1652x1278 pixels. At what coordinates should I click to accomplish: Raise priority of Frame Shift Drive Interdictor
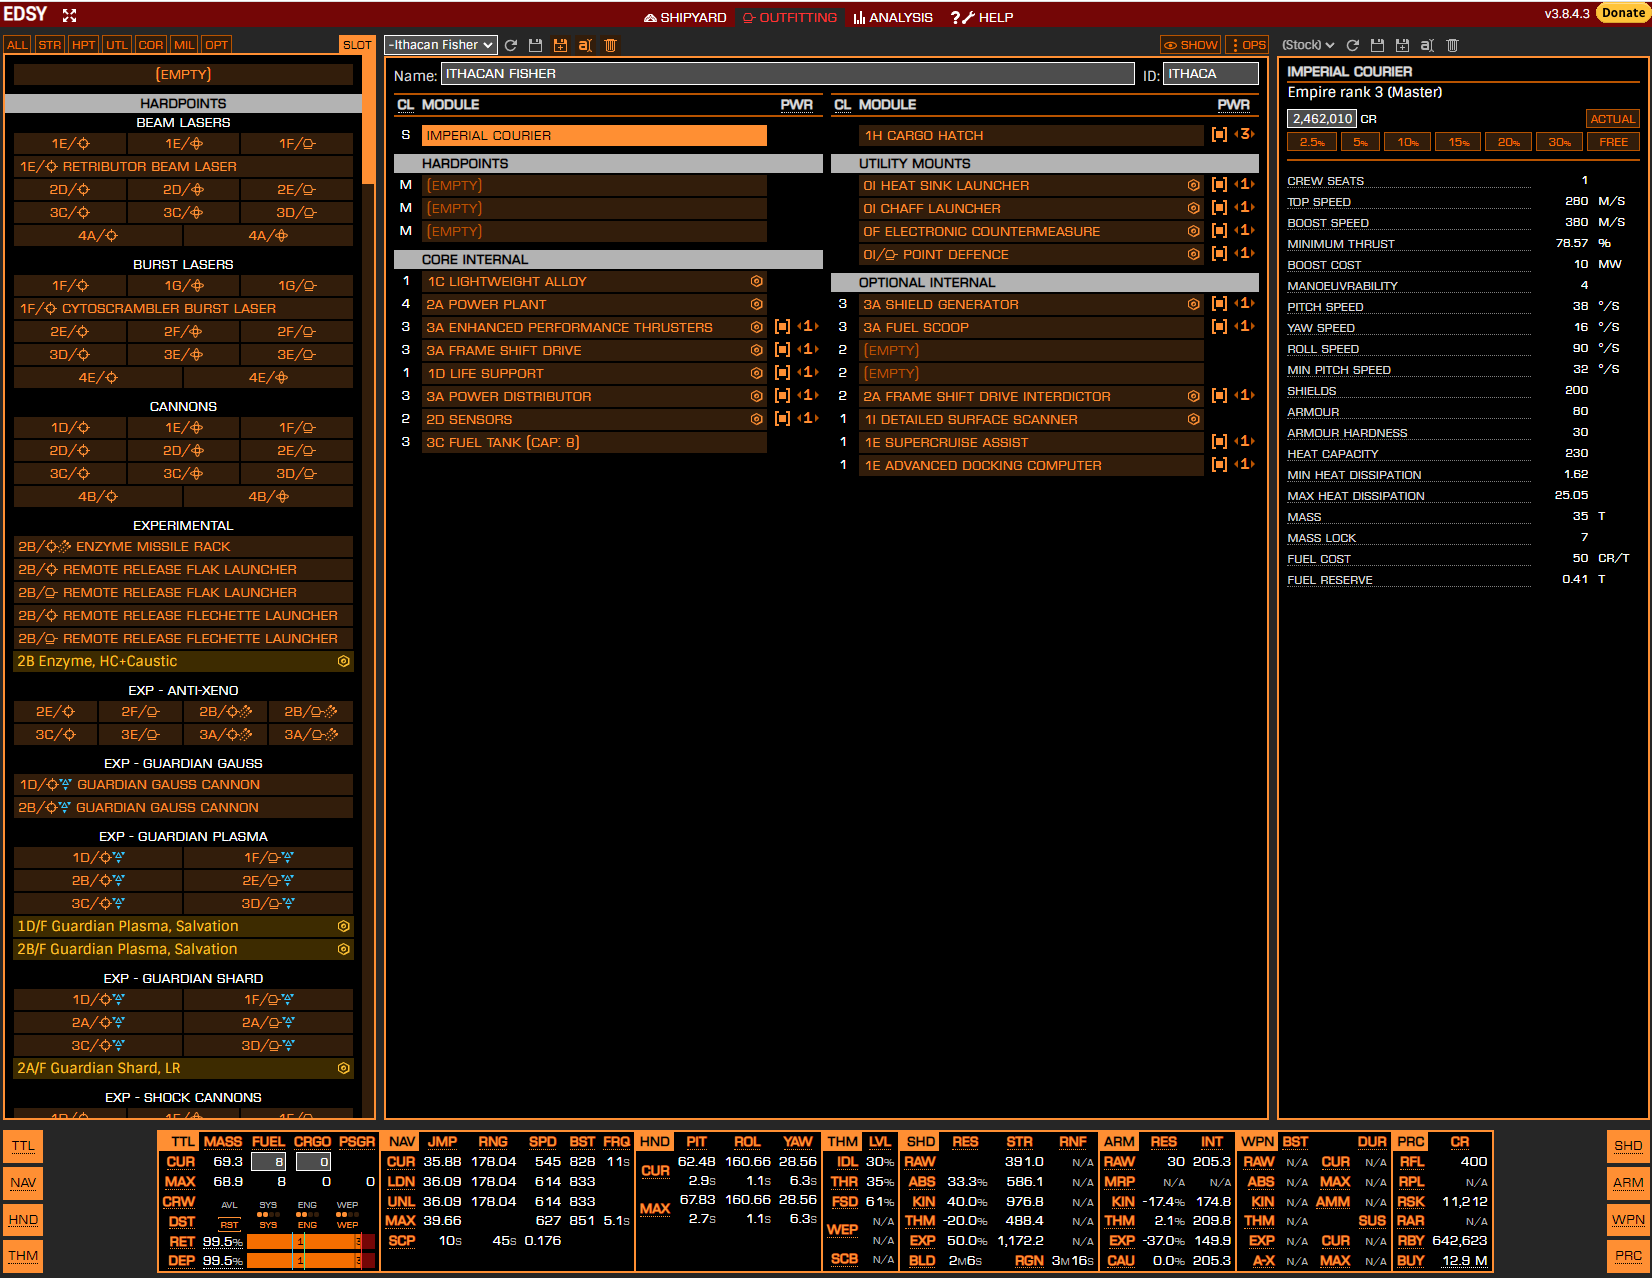[1253, 396]
